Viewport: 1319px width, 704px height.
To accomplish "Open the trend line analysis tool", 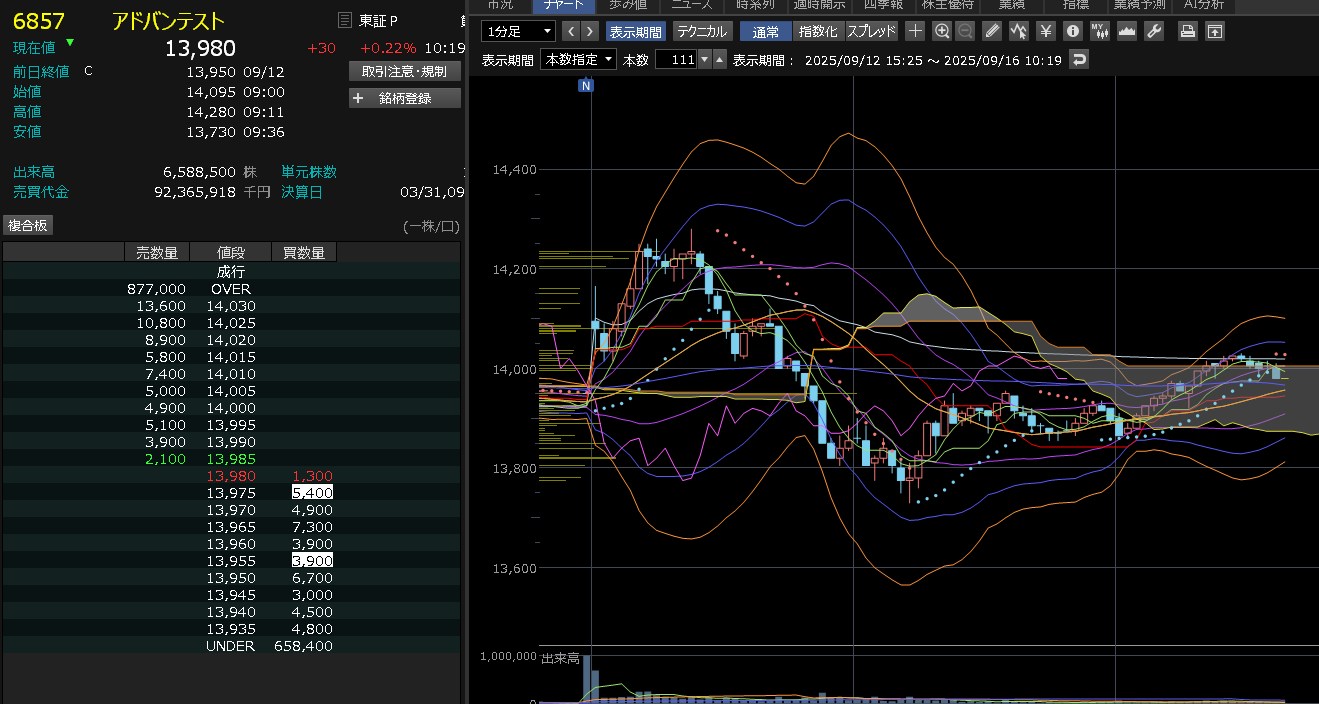I will pyautogui.click(x=1019, y=31).
